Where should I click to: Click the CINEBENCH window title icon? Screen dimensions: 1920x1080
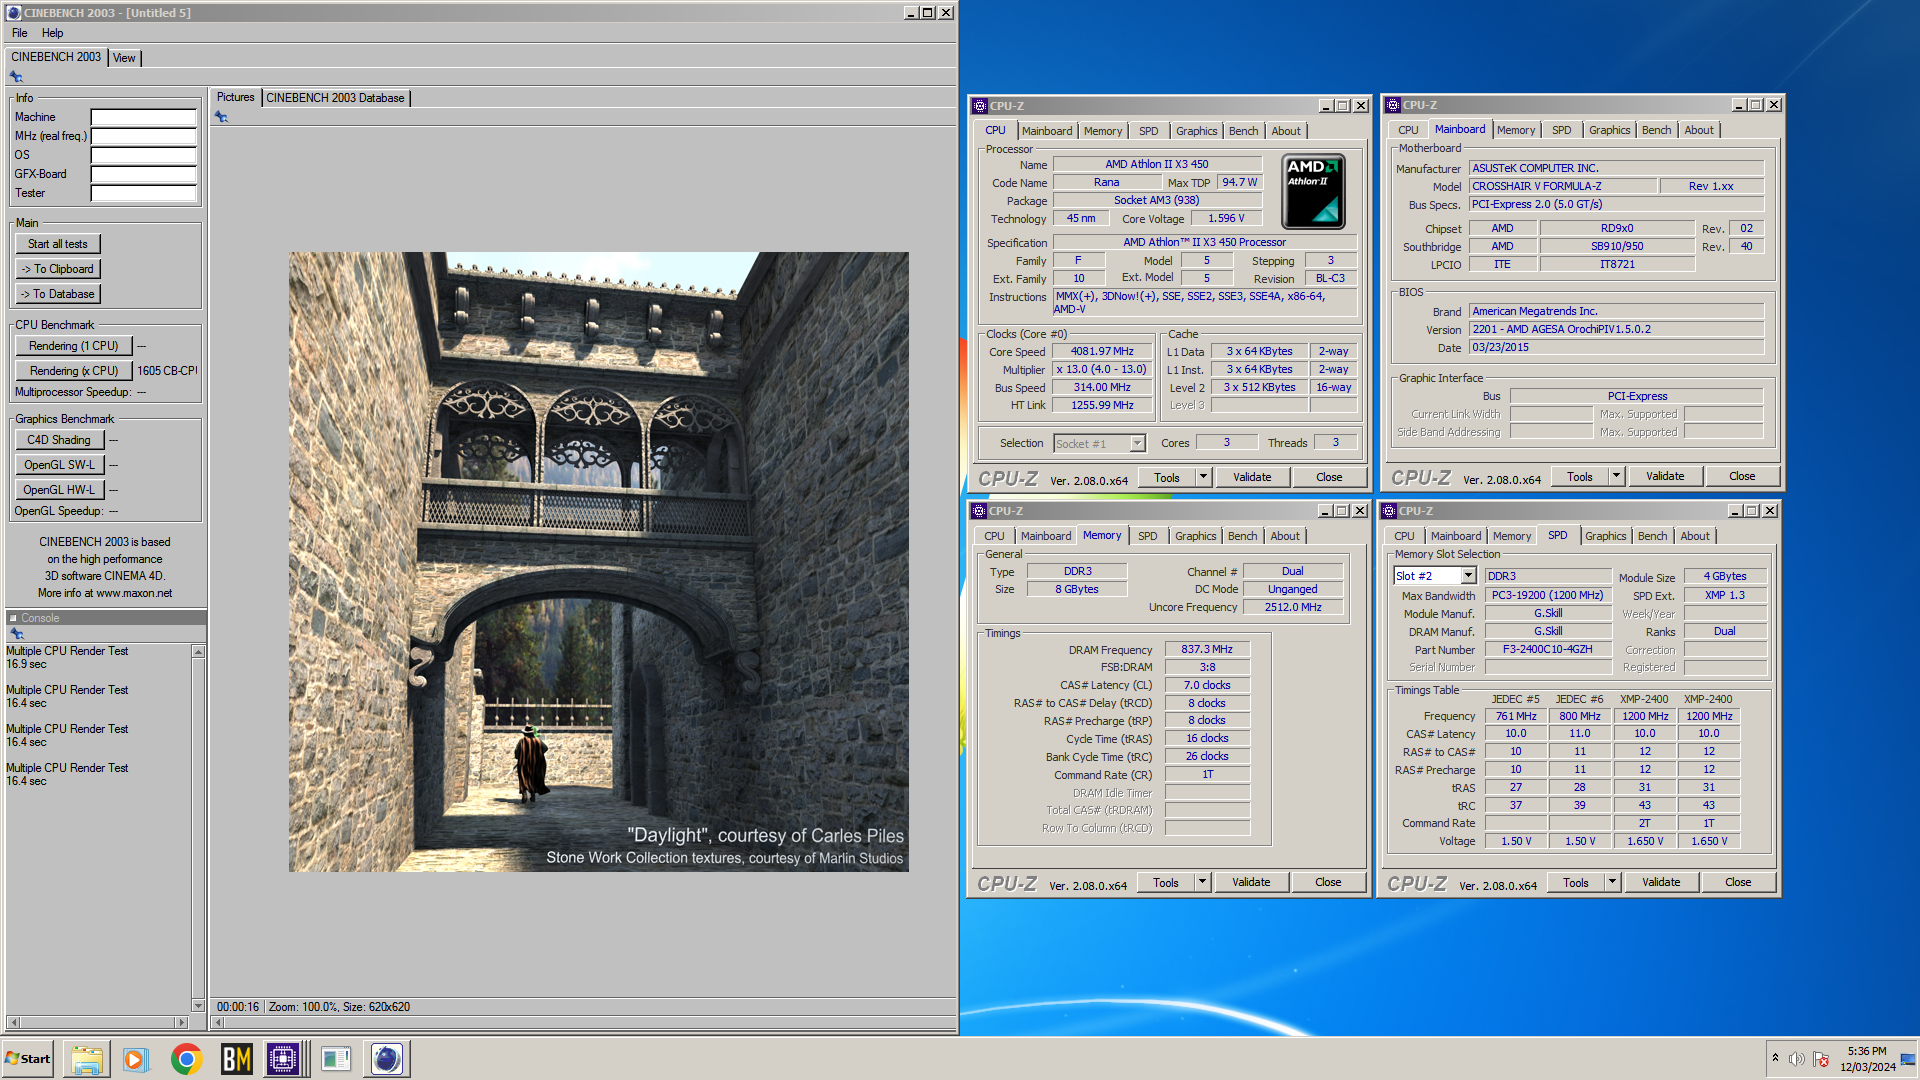point(14,13)
